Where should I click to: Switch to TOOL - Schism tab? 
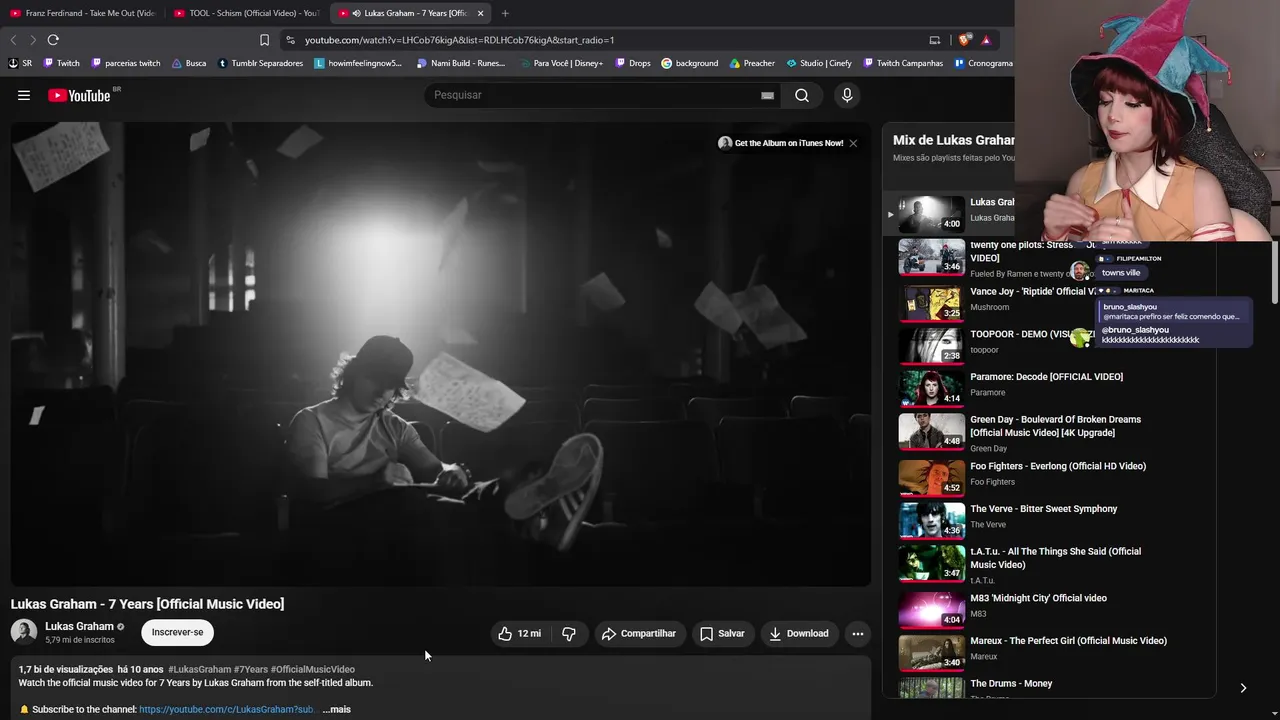[x=246, y=13]
